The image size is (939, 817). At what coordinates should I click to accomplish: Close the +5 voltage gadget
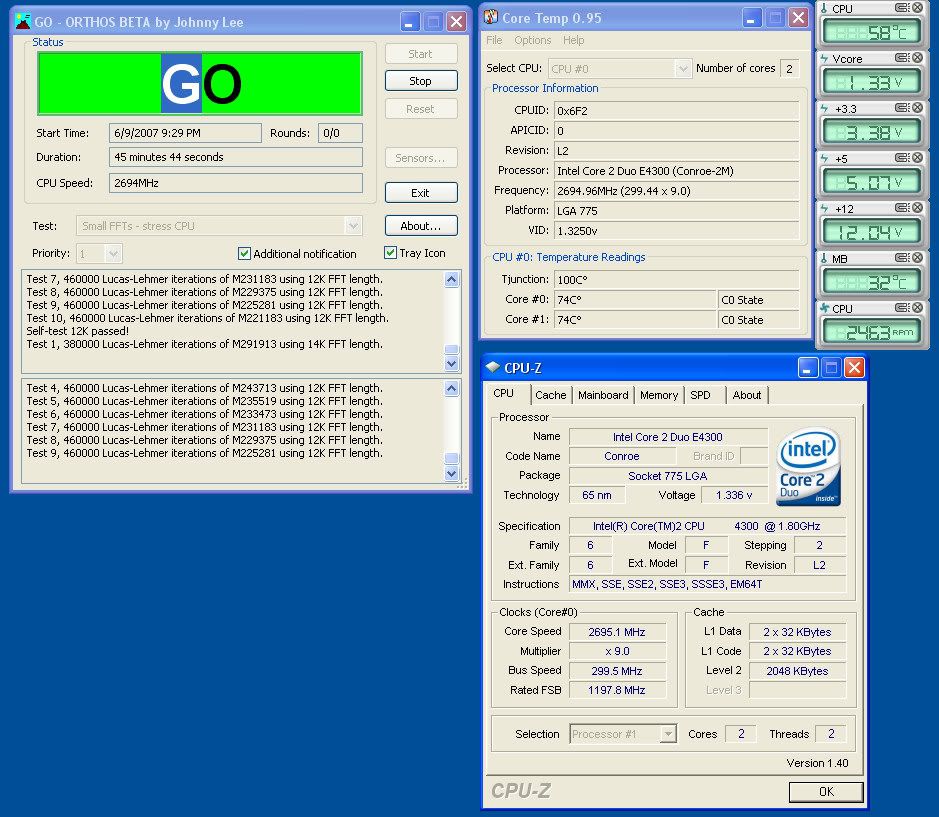click(x=917, y=158)
